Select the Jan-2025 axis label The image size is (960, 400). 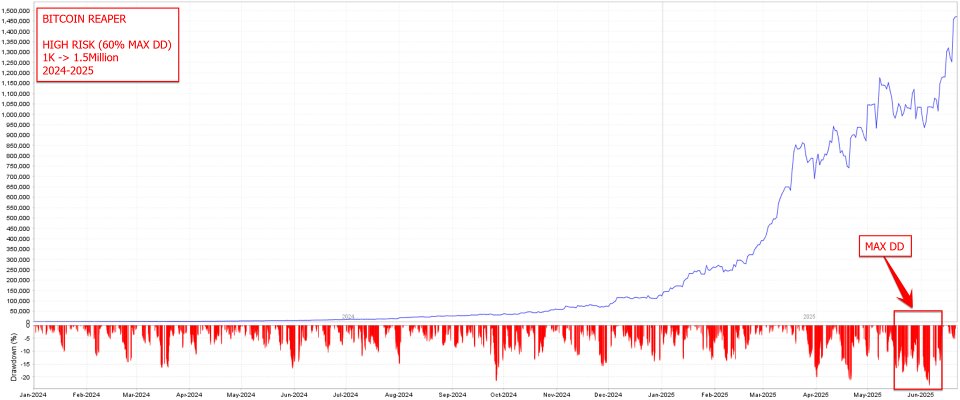point(661,394)
